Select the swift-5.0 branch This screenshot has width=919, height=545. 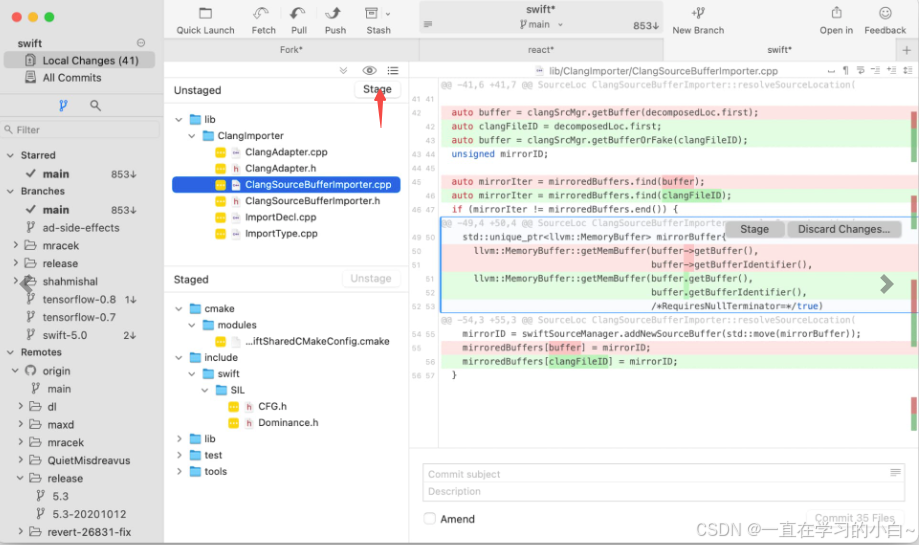[65, 335]
